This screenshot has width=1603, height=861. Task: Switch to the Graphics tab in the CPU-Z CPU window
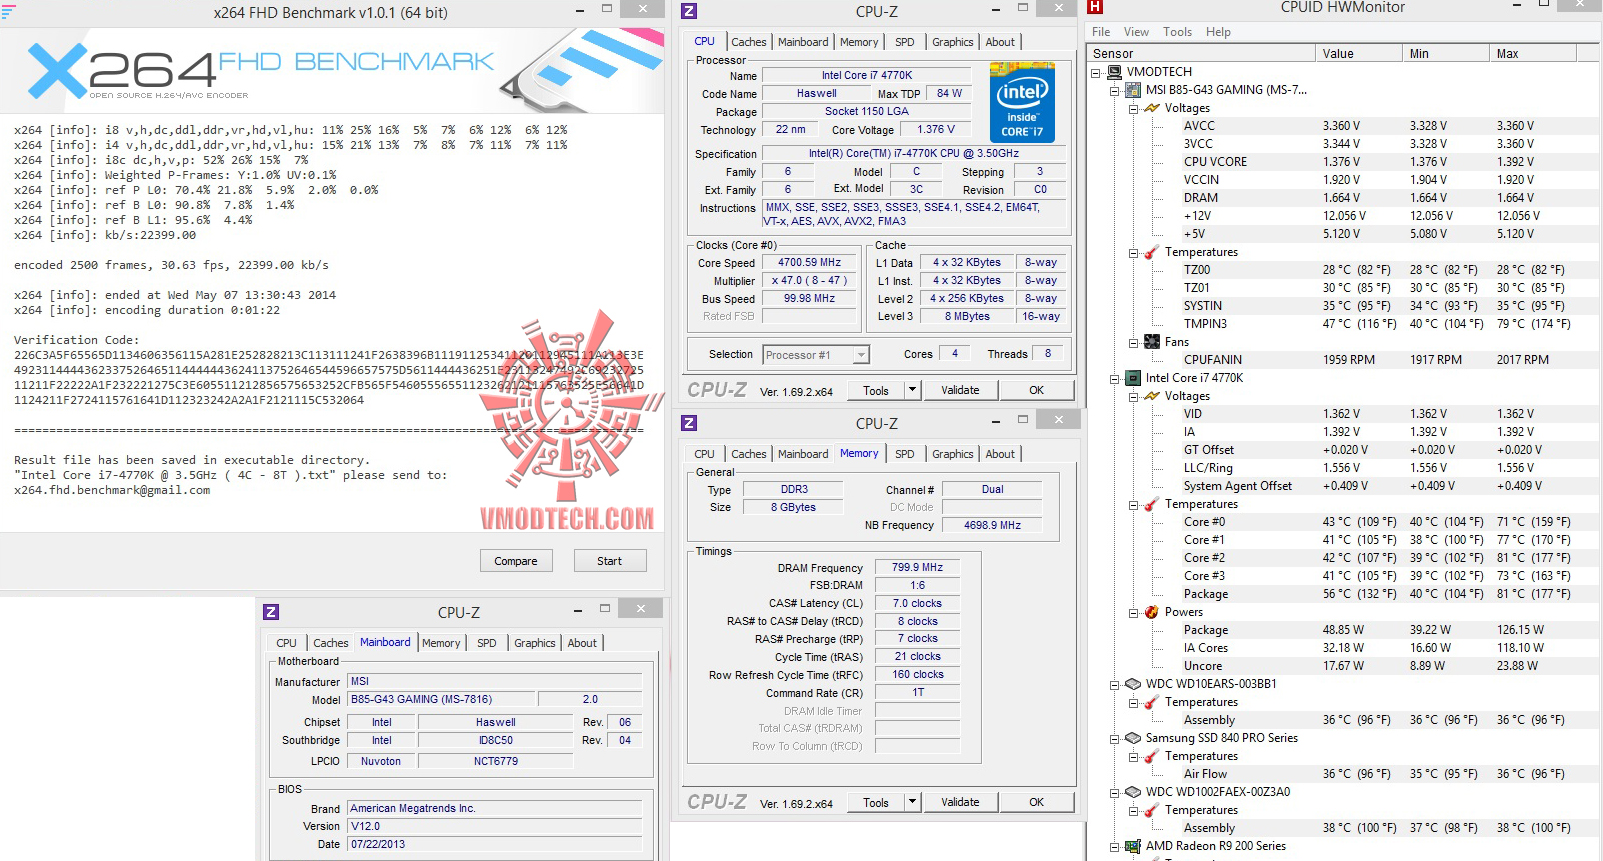(x=953, y=42)
